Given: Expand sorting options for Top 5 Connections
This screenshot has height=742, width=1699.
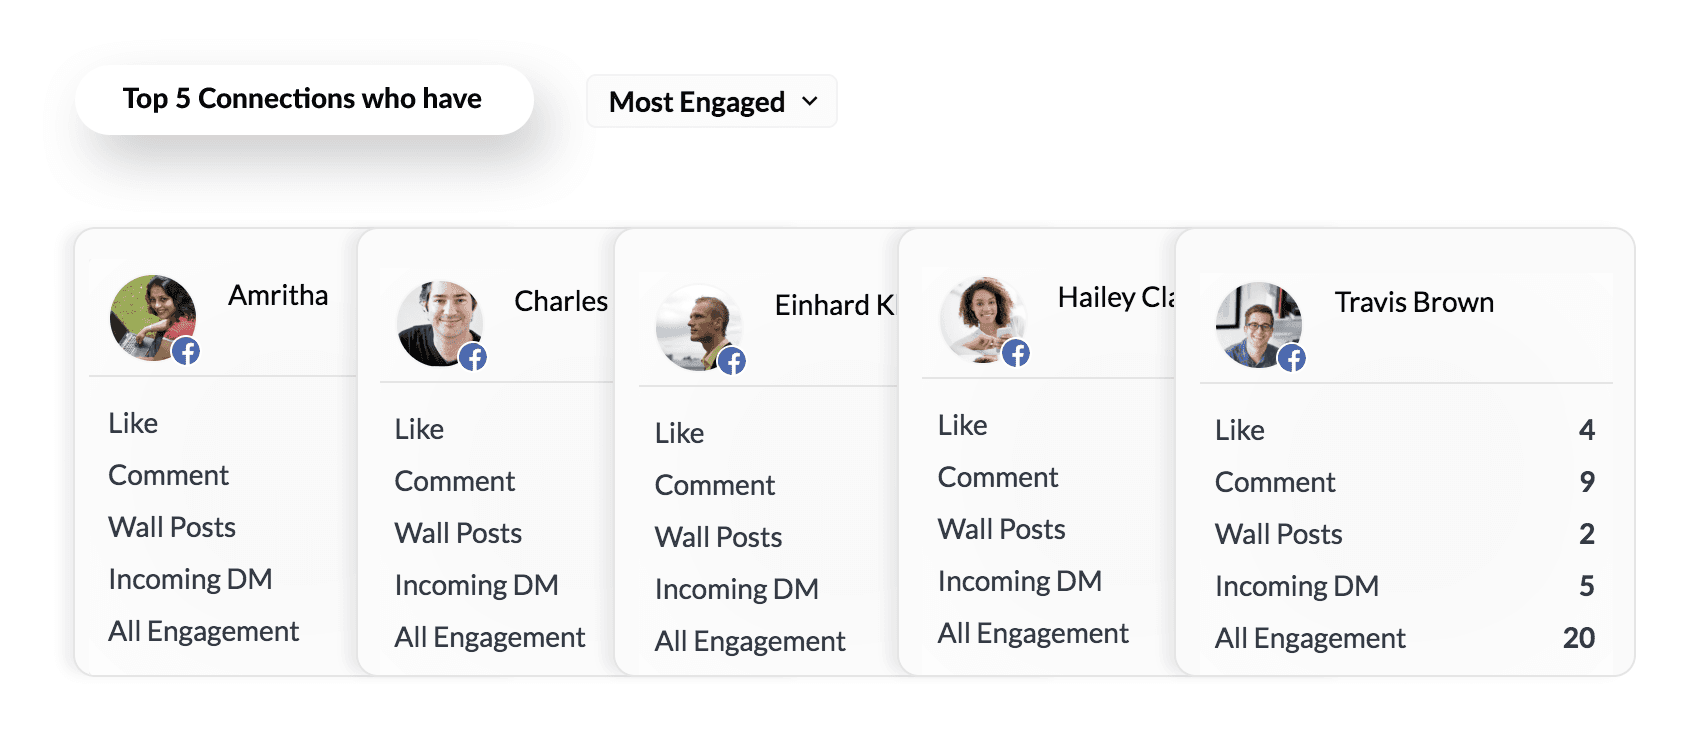Looking at the screenshot, I should 711,101.
